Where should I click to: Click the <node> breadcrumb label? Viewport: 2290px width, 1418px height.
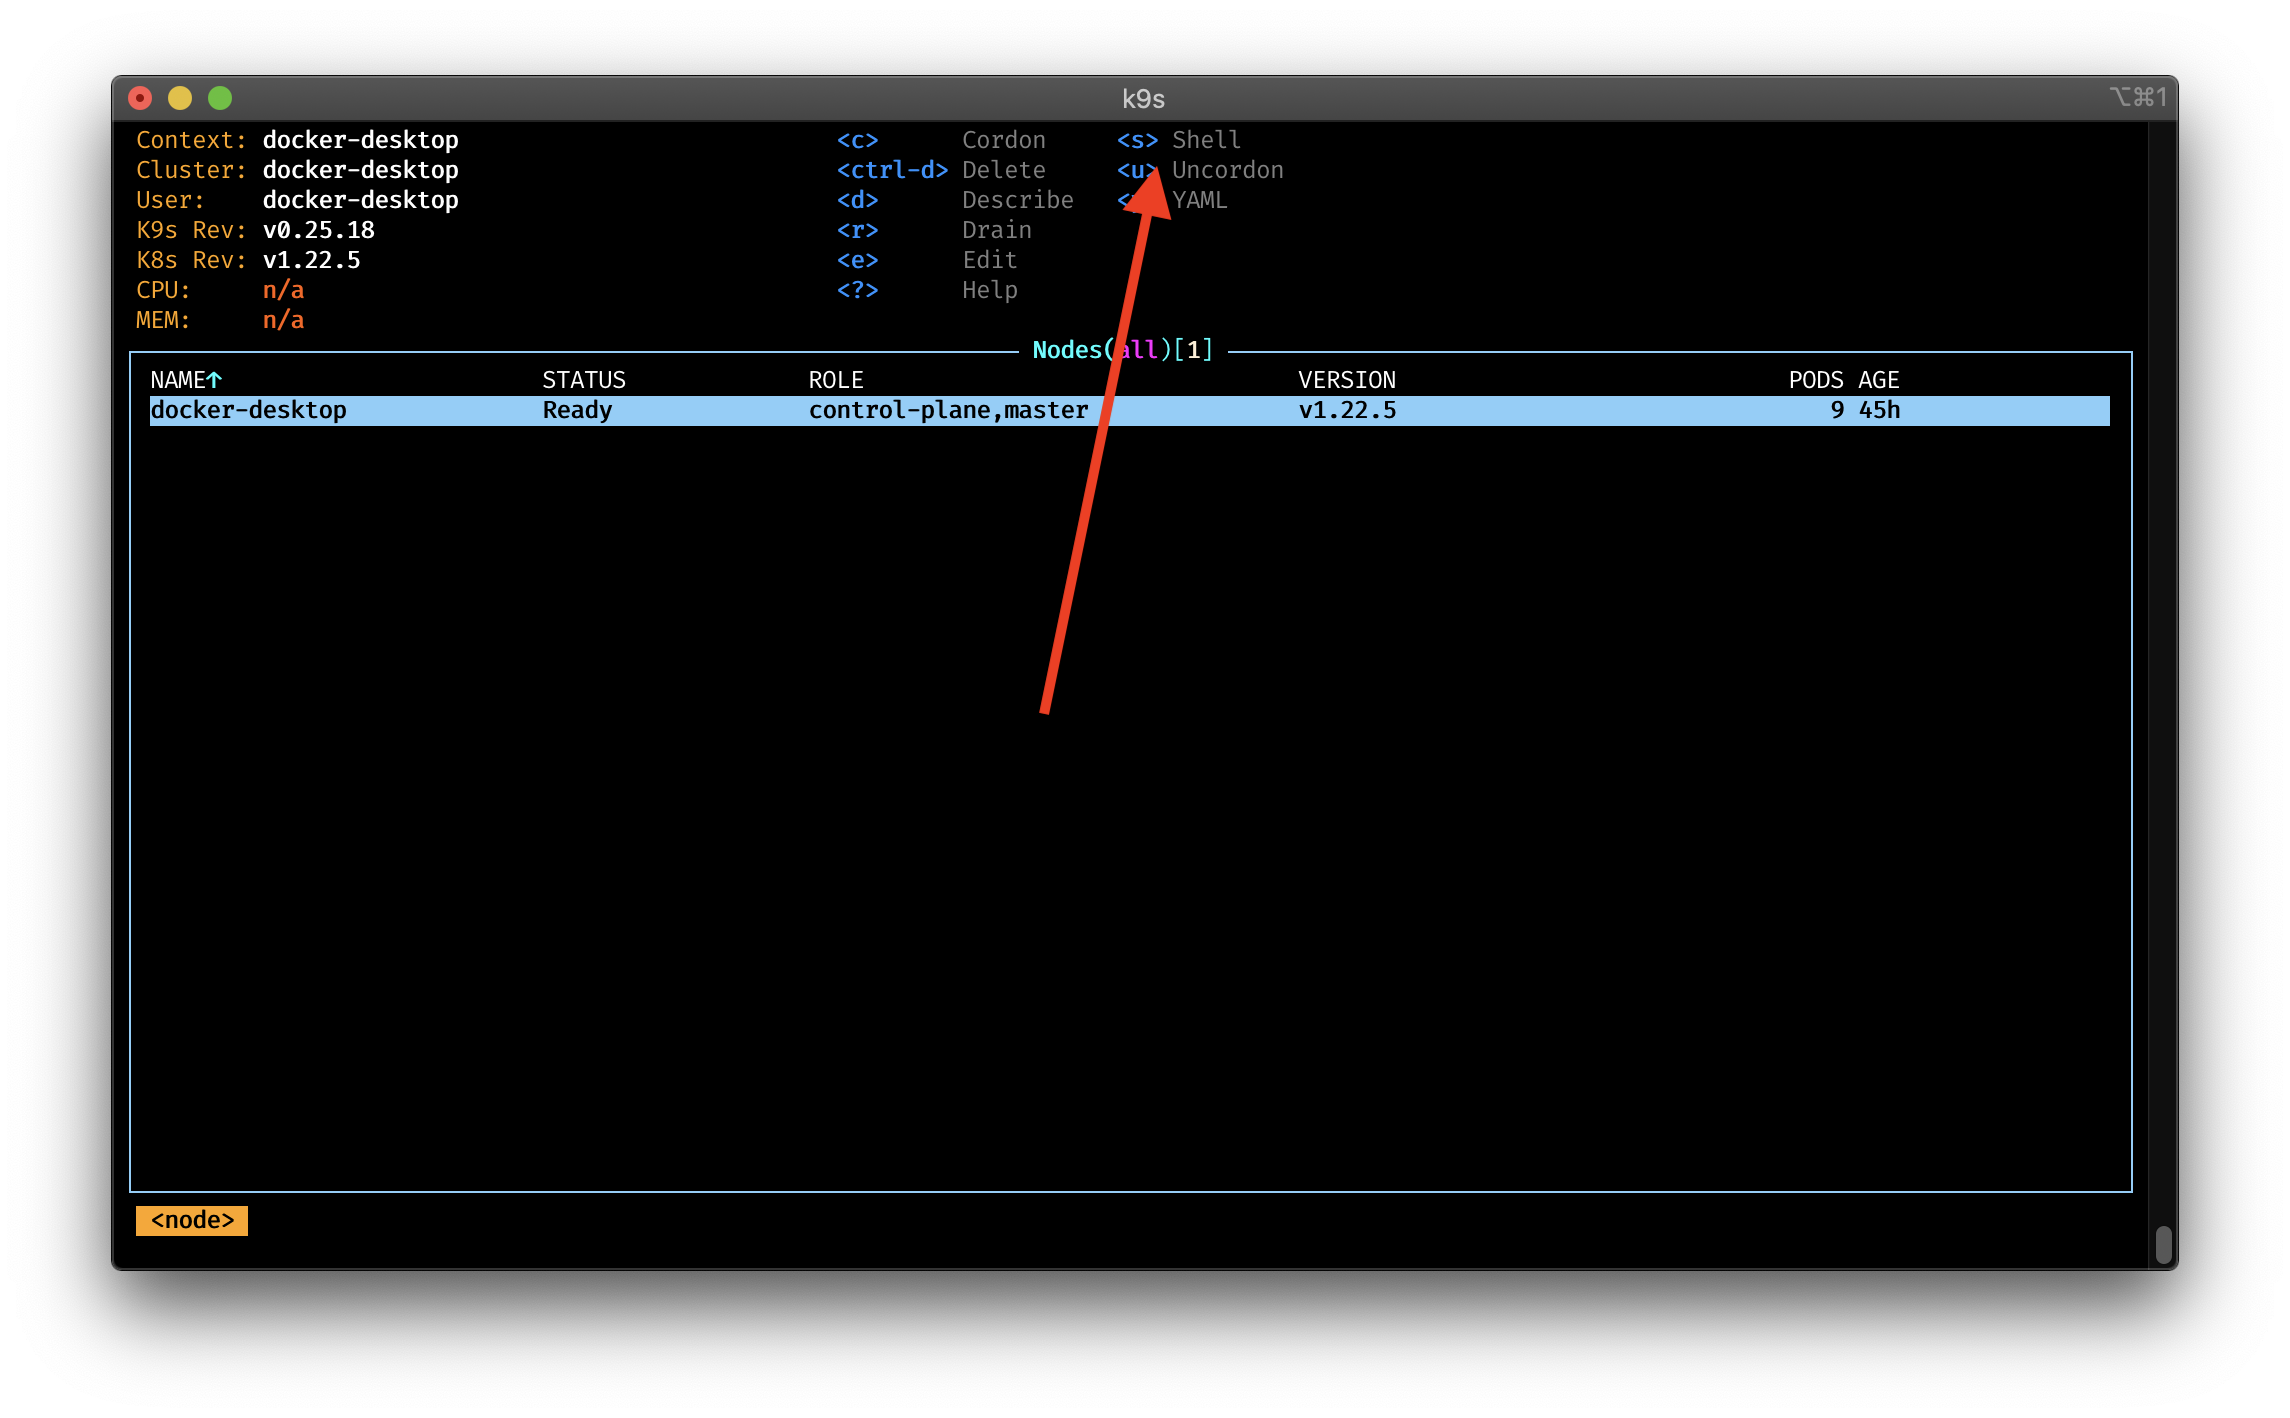click(x=192, y=1220)
